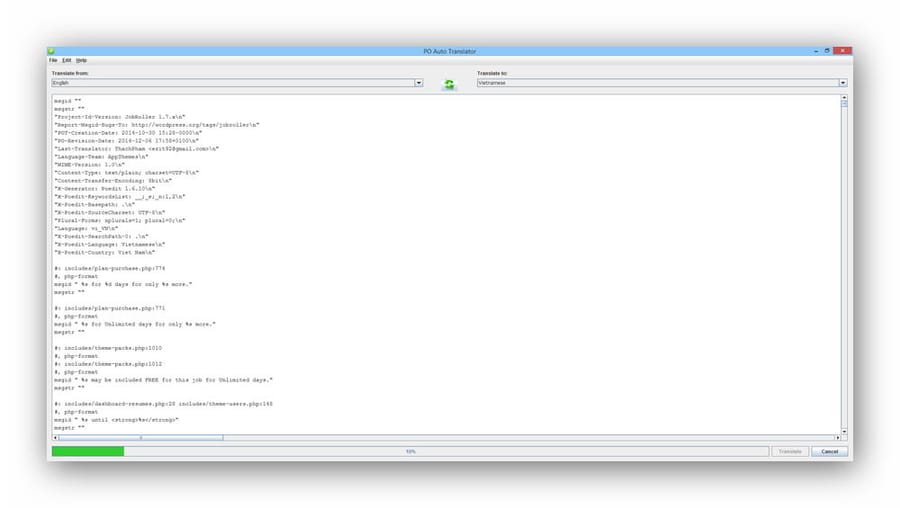Click the theme-packs.php:1012 reference line
This screenshot has height=508, width=900.
pos(108,364)
